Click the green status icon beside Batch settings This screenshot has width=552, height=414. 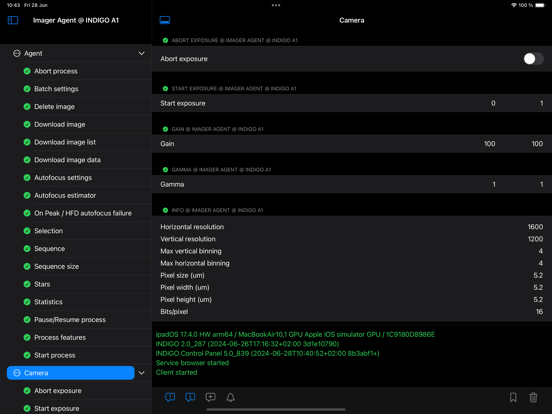click(27, 89)
